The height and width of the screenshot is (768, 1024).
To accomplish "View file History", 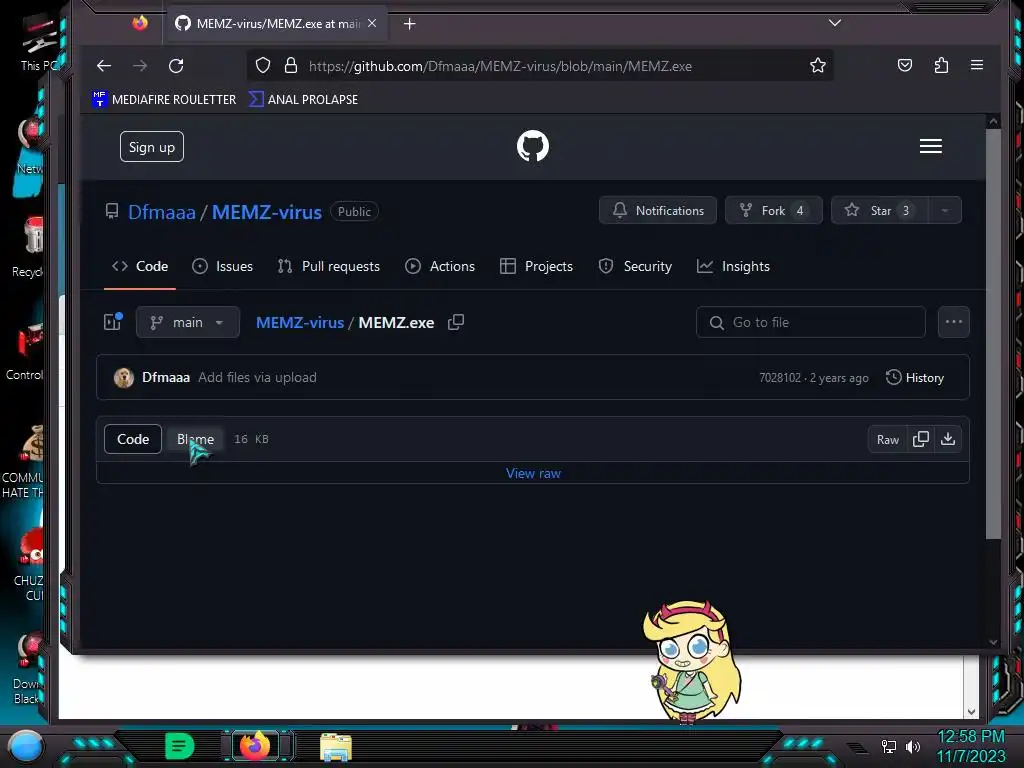I will 915,377.
